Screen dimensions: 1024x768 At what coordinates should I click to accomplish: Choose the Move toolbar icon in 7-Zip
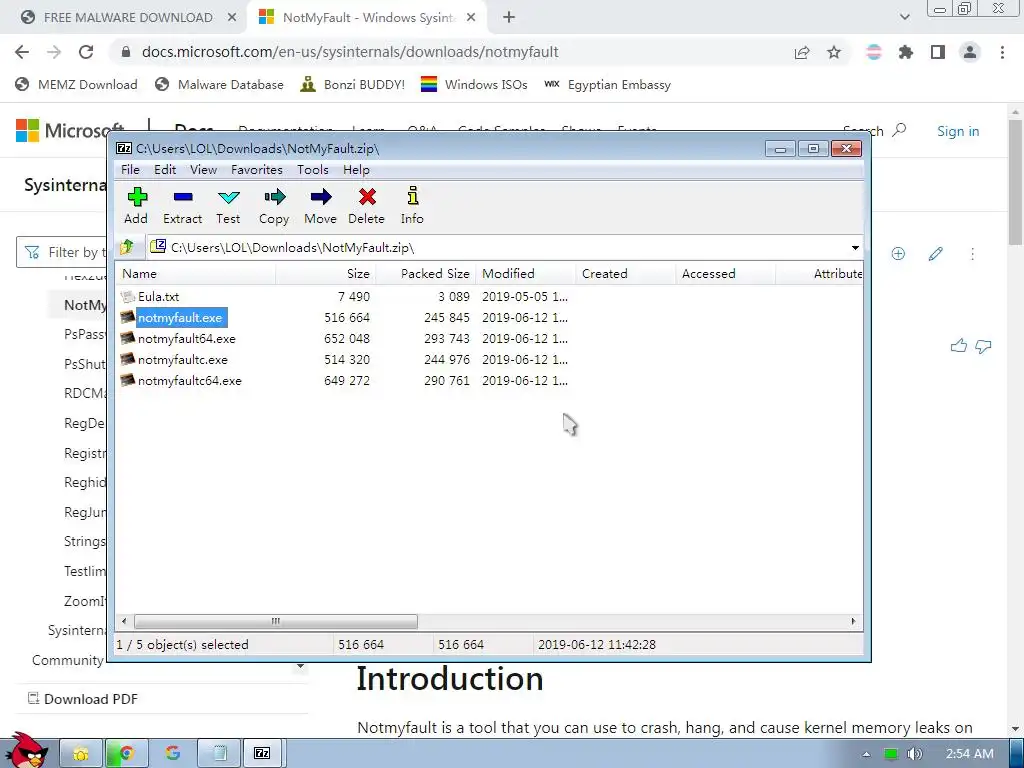[320, 206]
